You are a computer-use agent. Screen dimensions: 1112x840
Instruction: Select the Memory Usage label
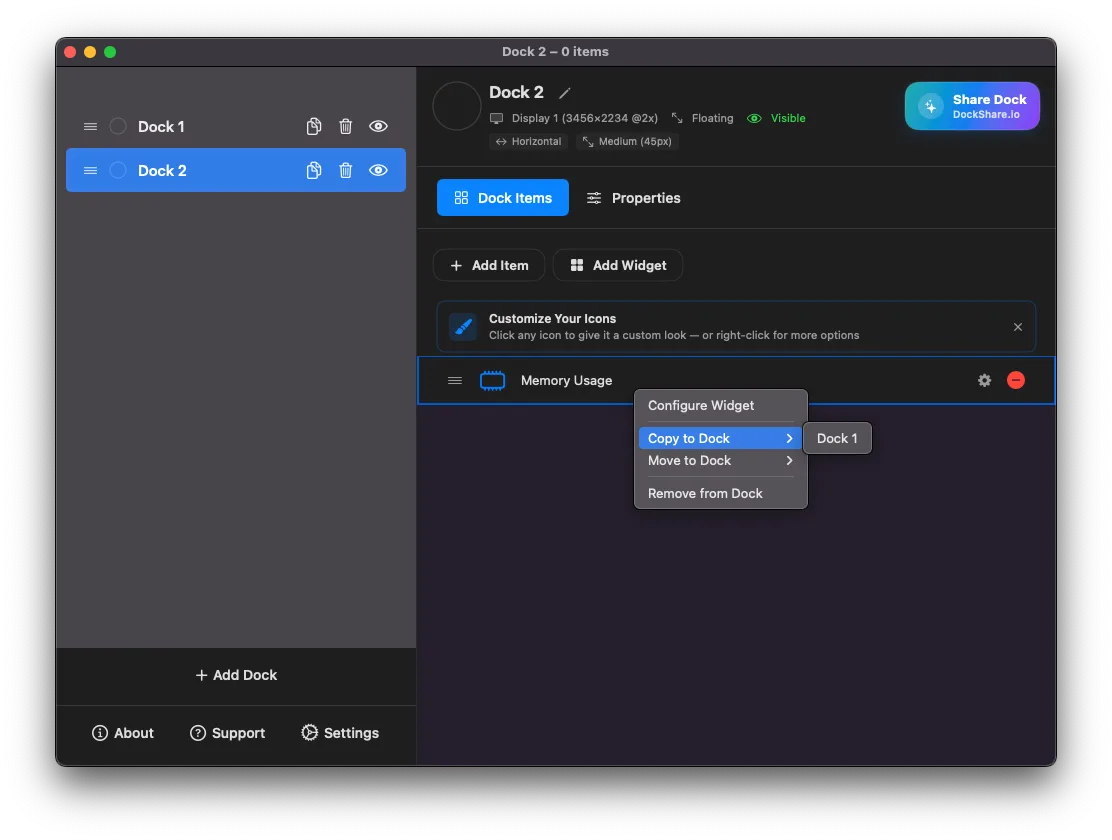(566, 381)
